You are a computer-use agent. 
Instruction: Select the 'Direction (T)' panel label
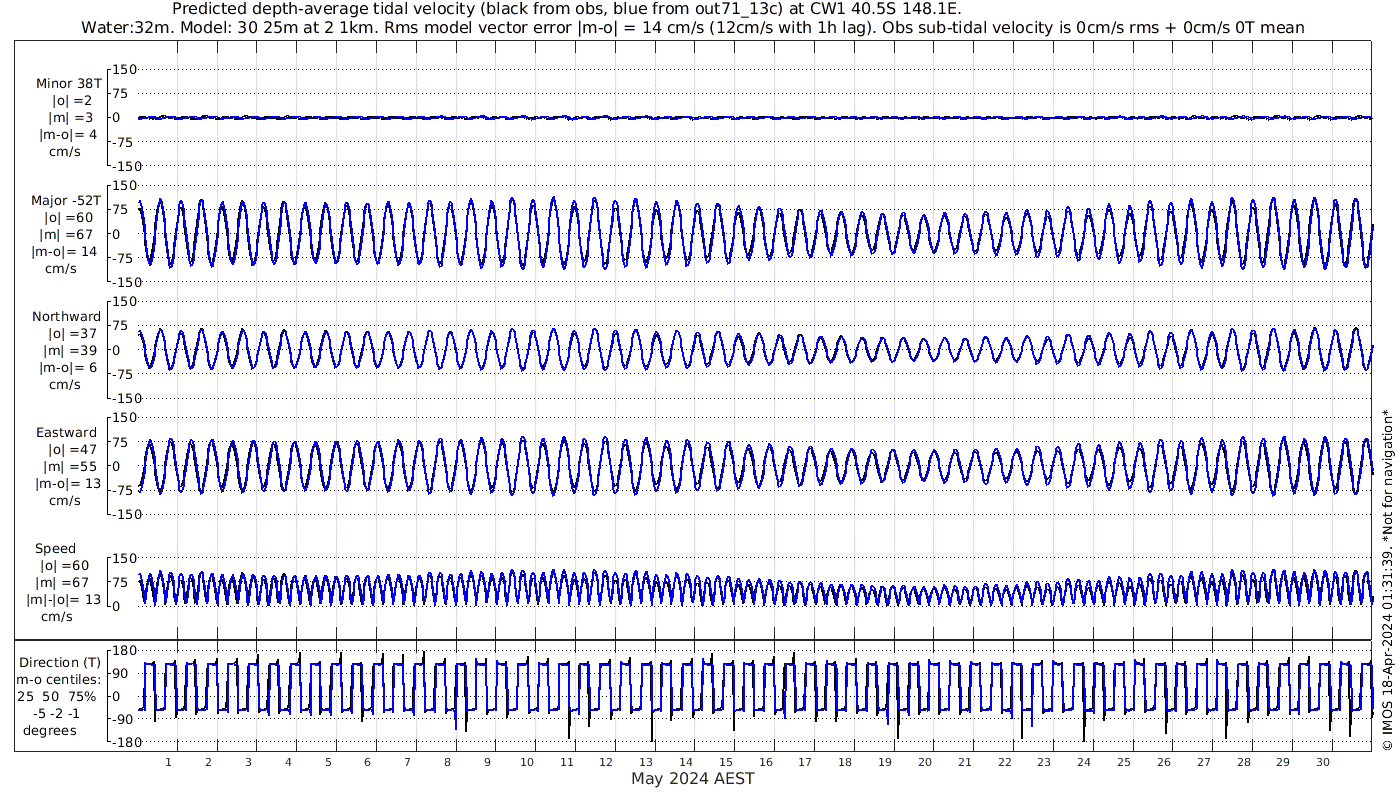click(62, 663)
